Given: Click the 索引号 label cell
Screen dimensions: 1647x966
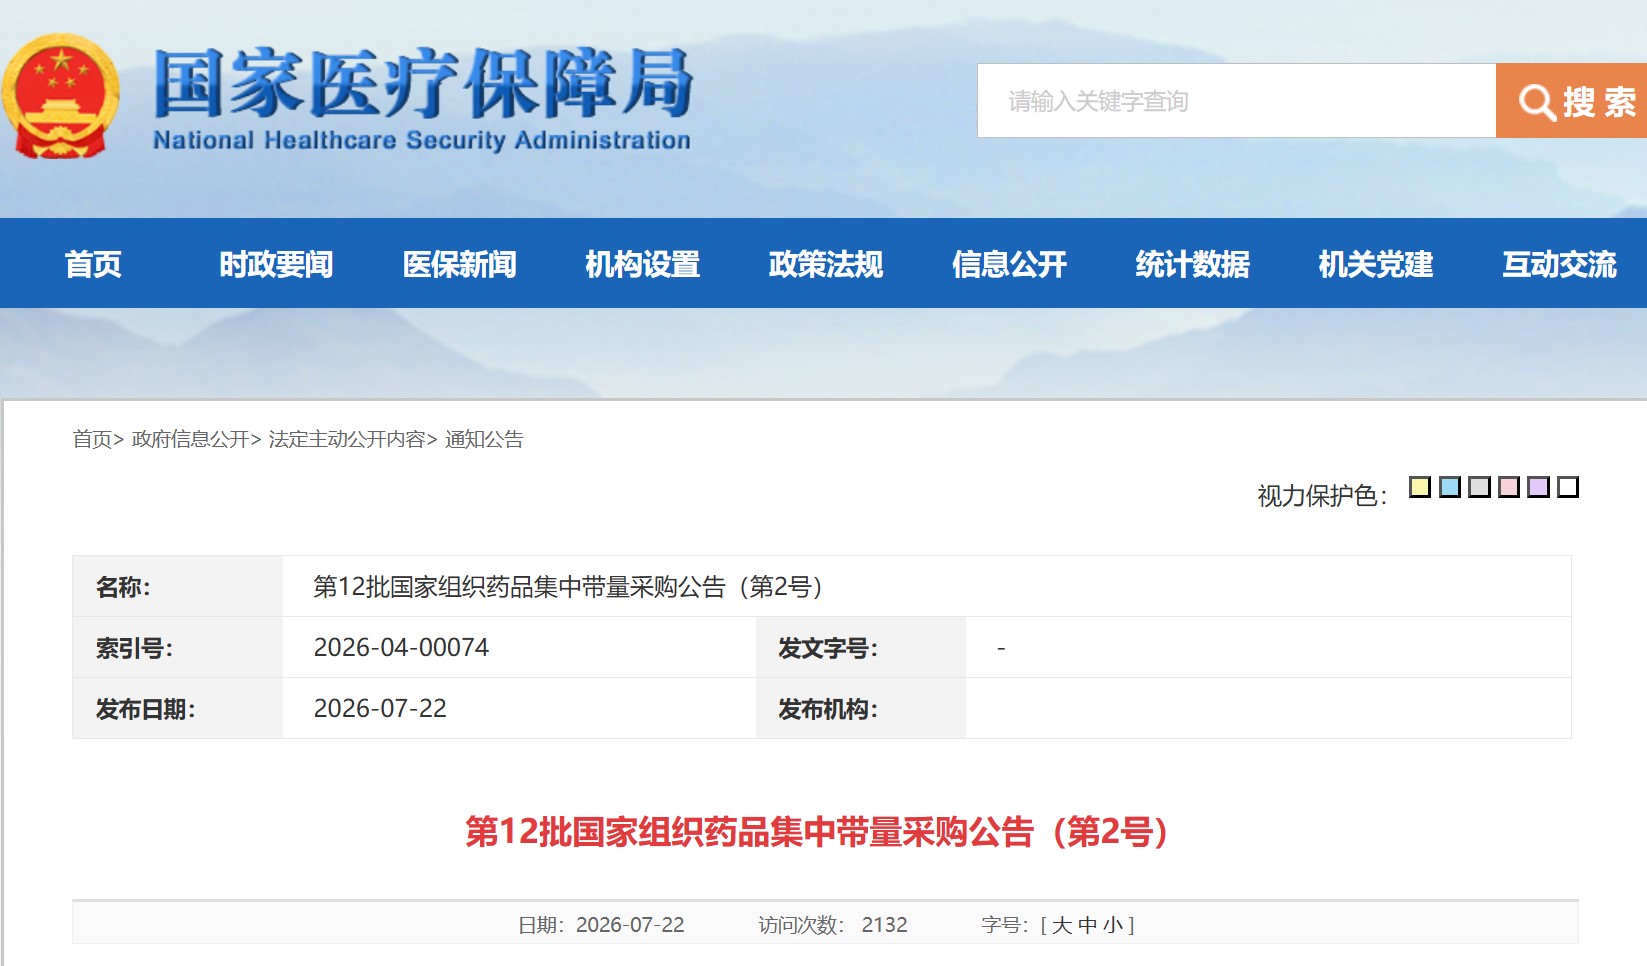Looking at the screenshot, I should (178, 647).
